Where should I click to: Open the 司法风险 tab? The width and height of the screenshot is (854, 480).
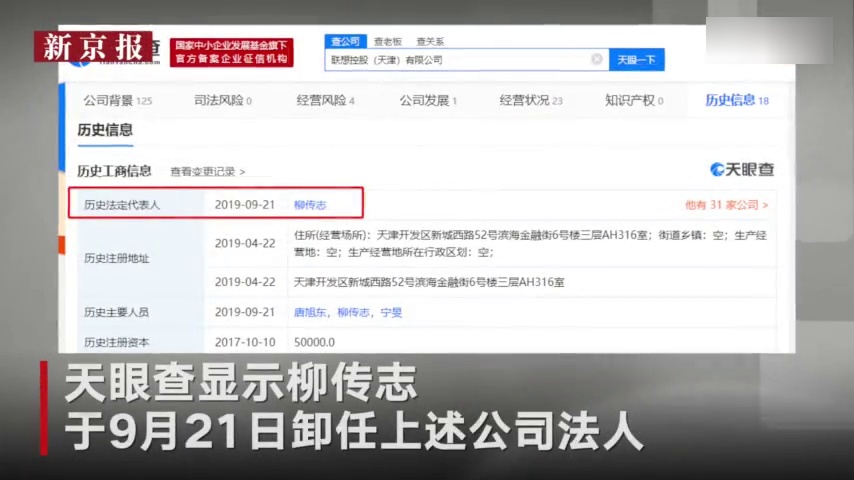click(223, 100)
